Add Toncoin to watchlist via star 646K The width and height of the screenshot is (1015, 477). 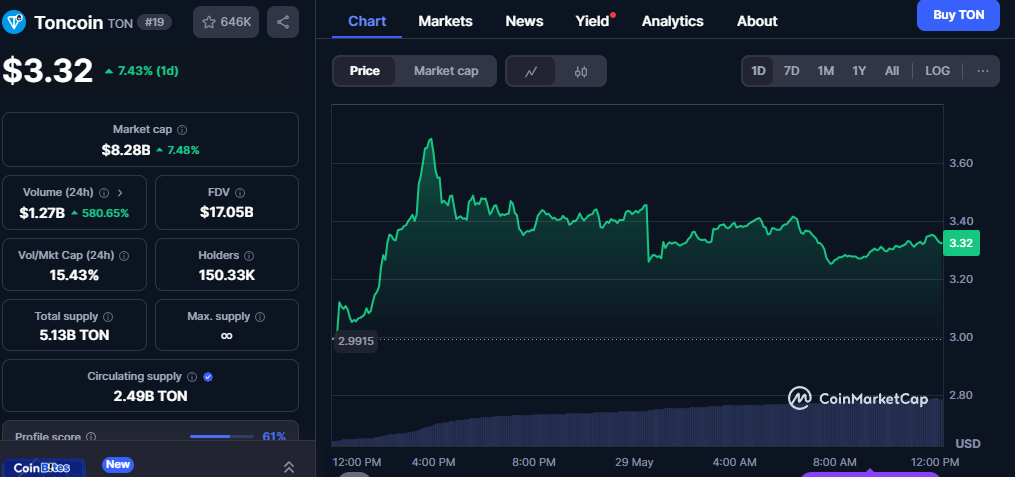click(227, 22)
